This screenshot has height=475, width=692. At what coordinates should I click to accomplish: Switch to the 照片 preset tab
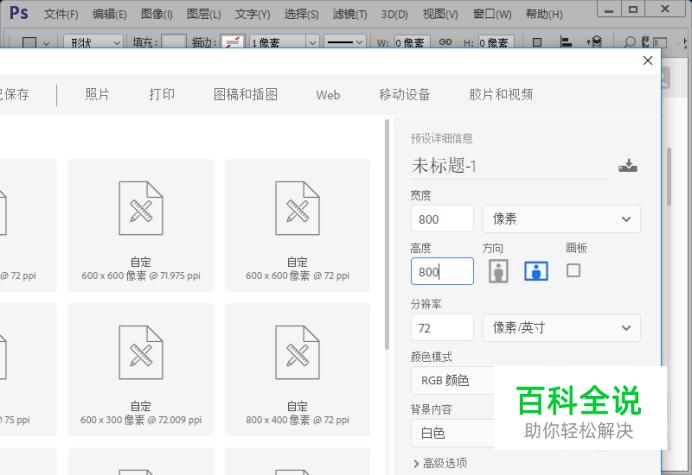[x=97, y=94]
